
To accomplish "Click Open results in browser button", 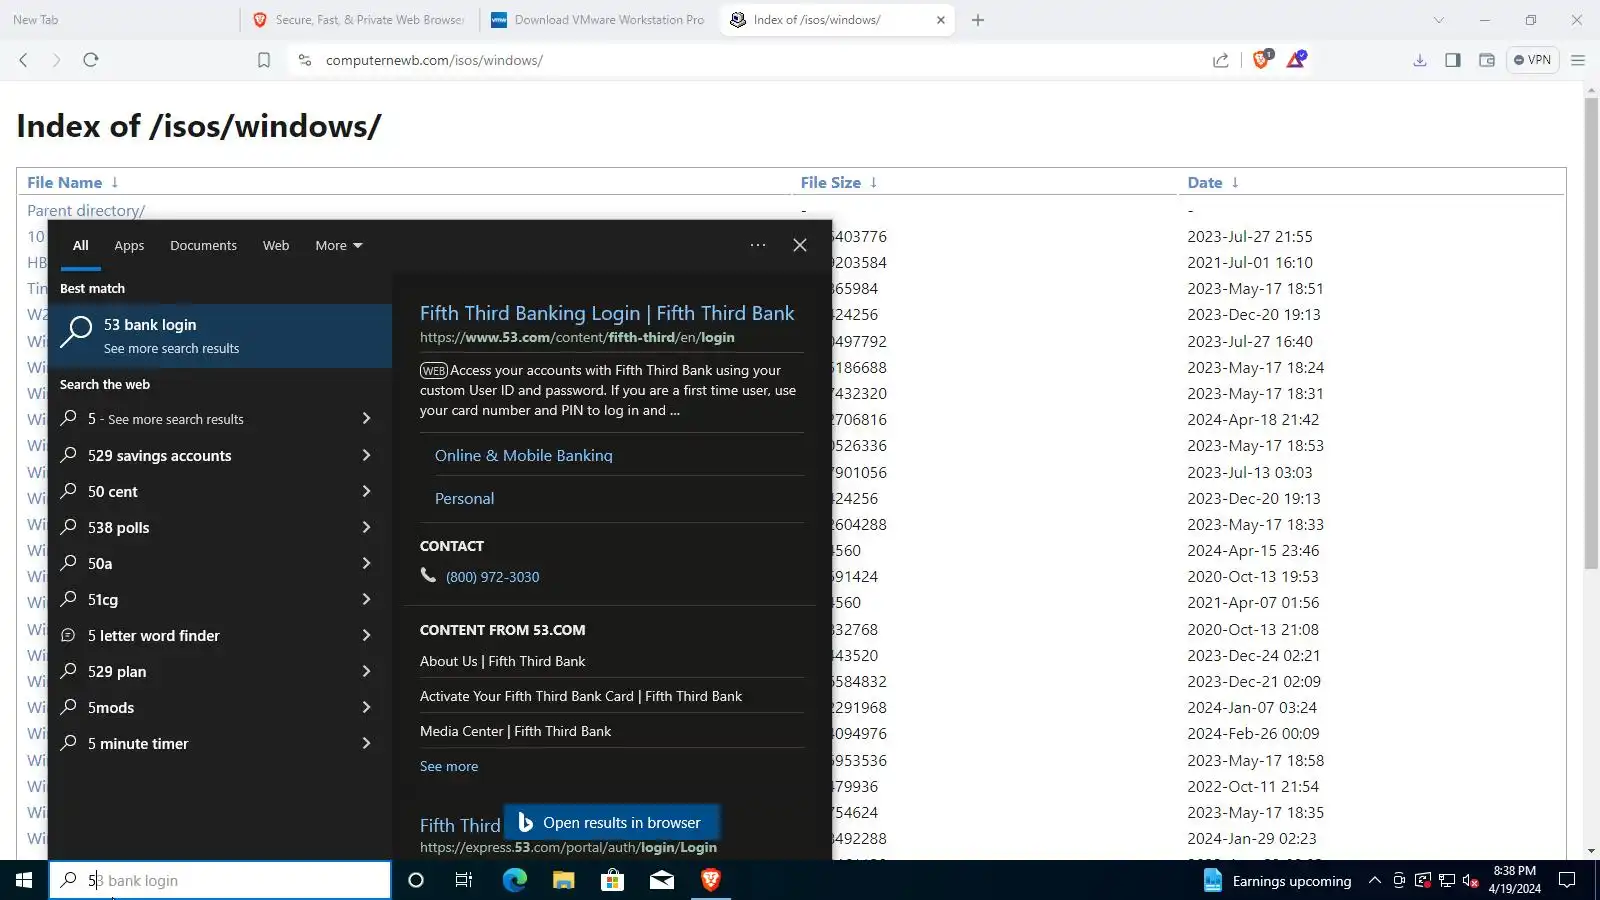I will 611,823.
